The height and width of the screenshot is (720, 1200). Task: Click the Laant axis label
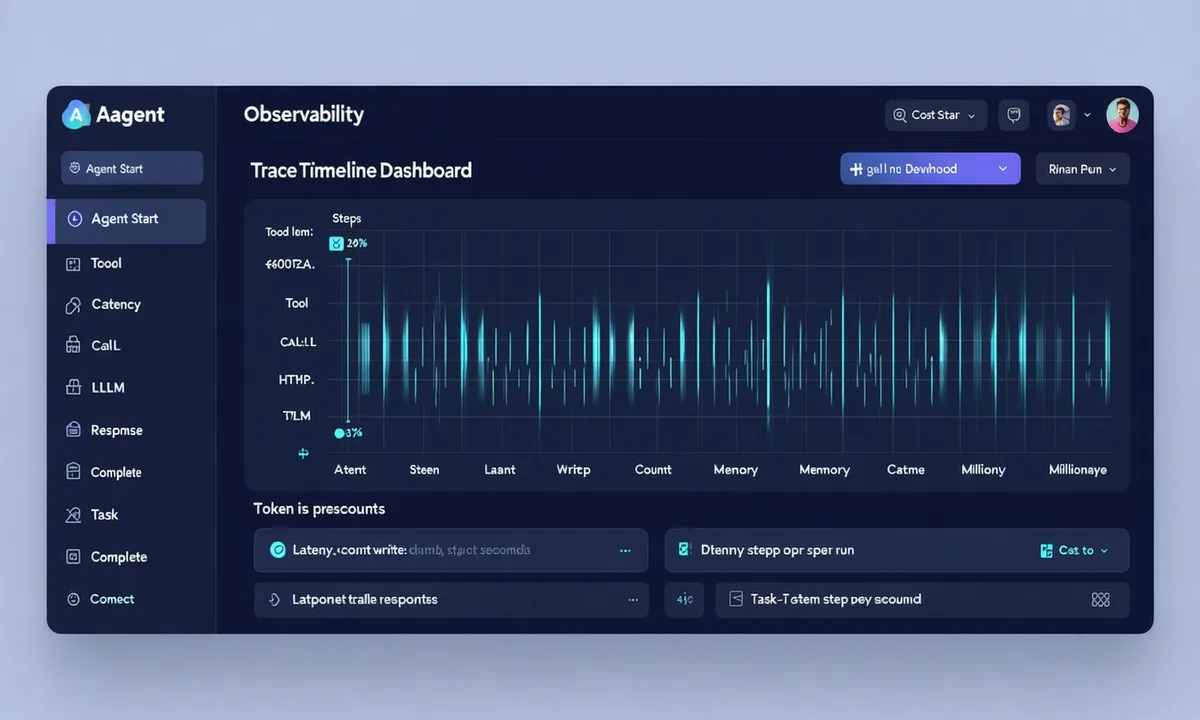499,470
